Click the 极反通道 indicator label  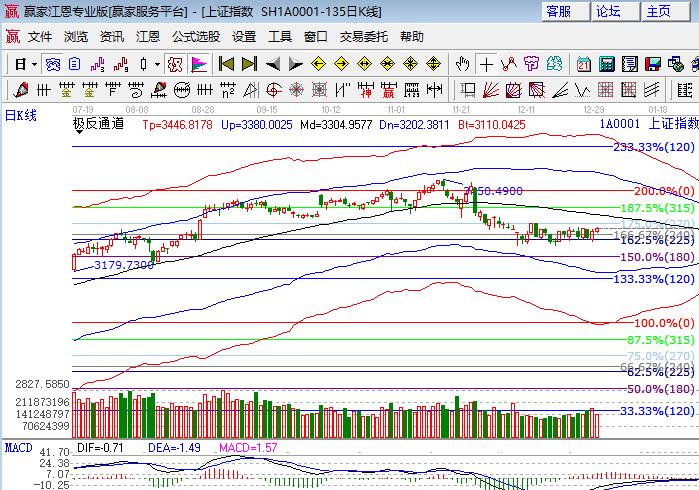98,124
